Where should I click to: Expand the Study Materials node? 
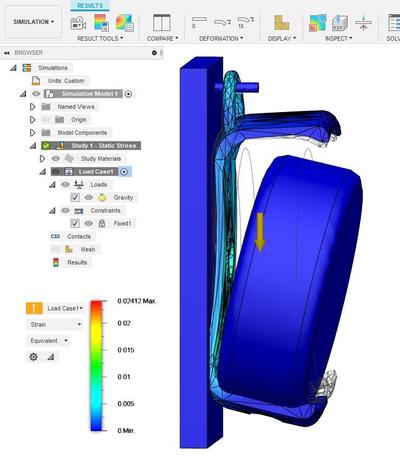pos(42,159)
